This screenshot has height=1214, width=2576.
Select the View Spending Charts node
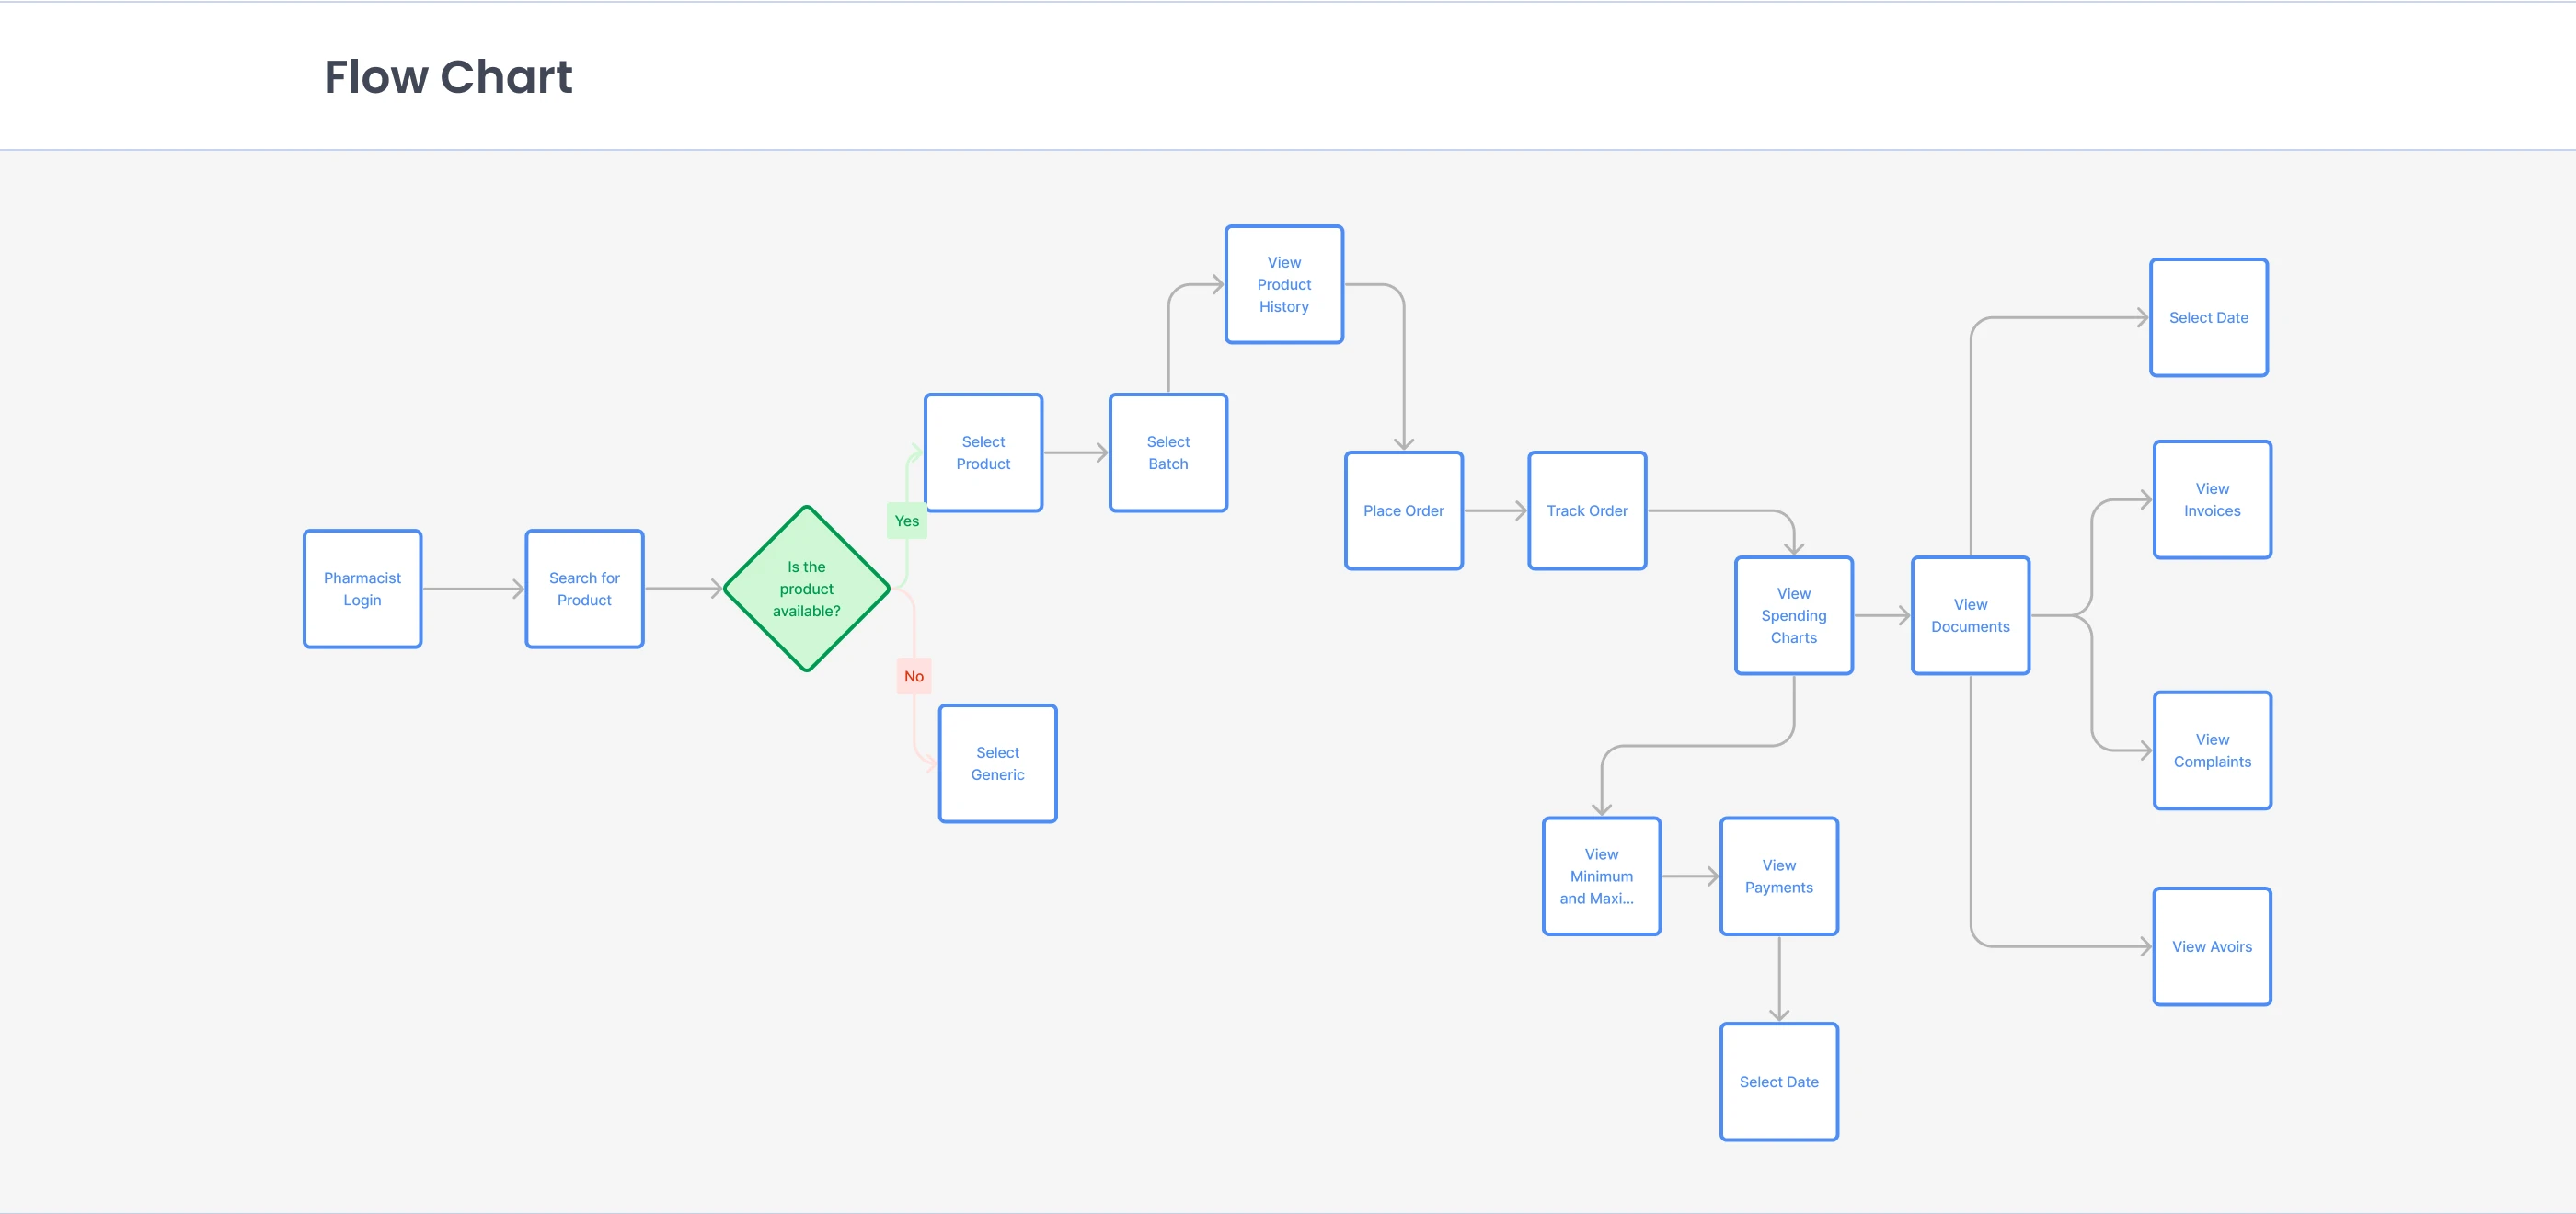1793,616
